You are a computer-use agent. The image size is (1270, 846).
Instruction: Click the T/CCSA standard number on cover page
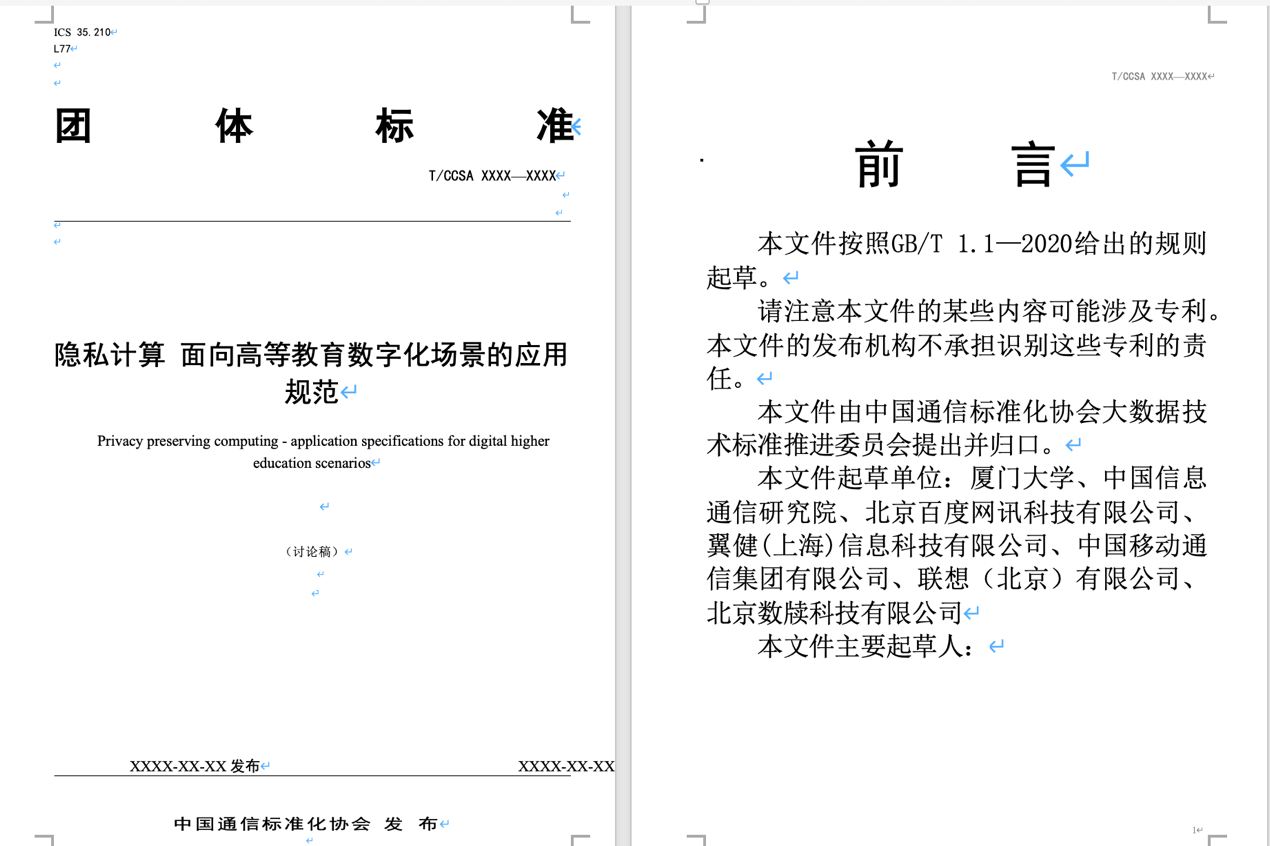click(492, 176)
